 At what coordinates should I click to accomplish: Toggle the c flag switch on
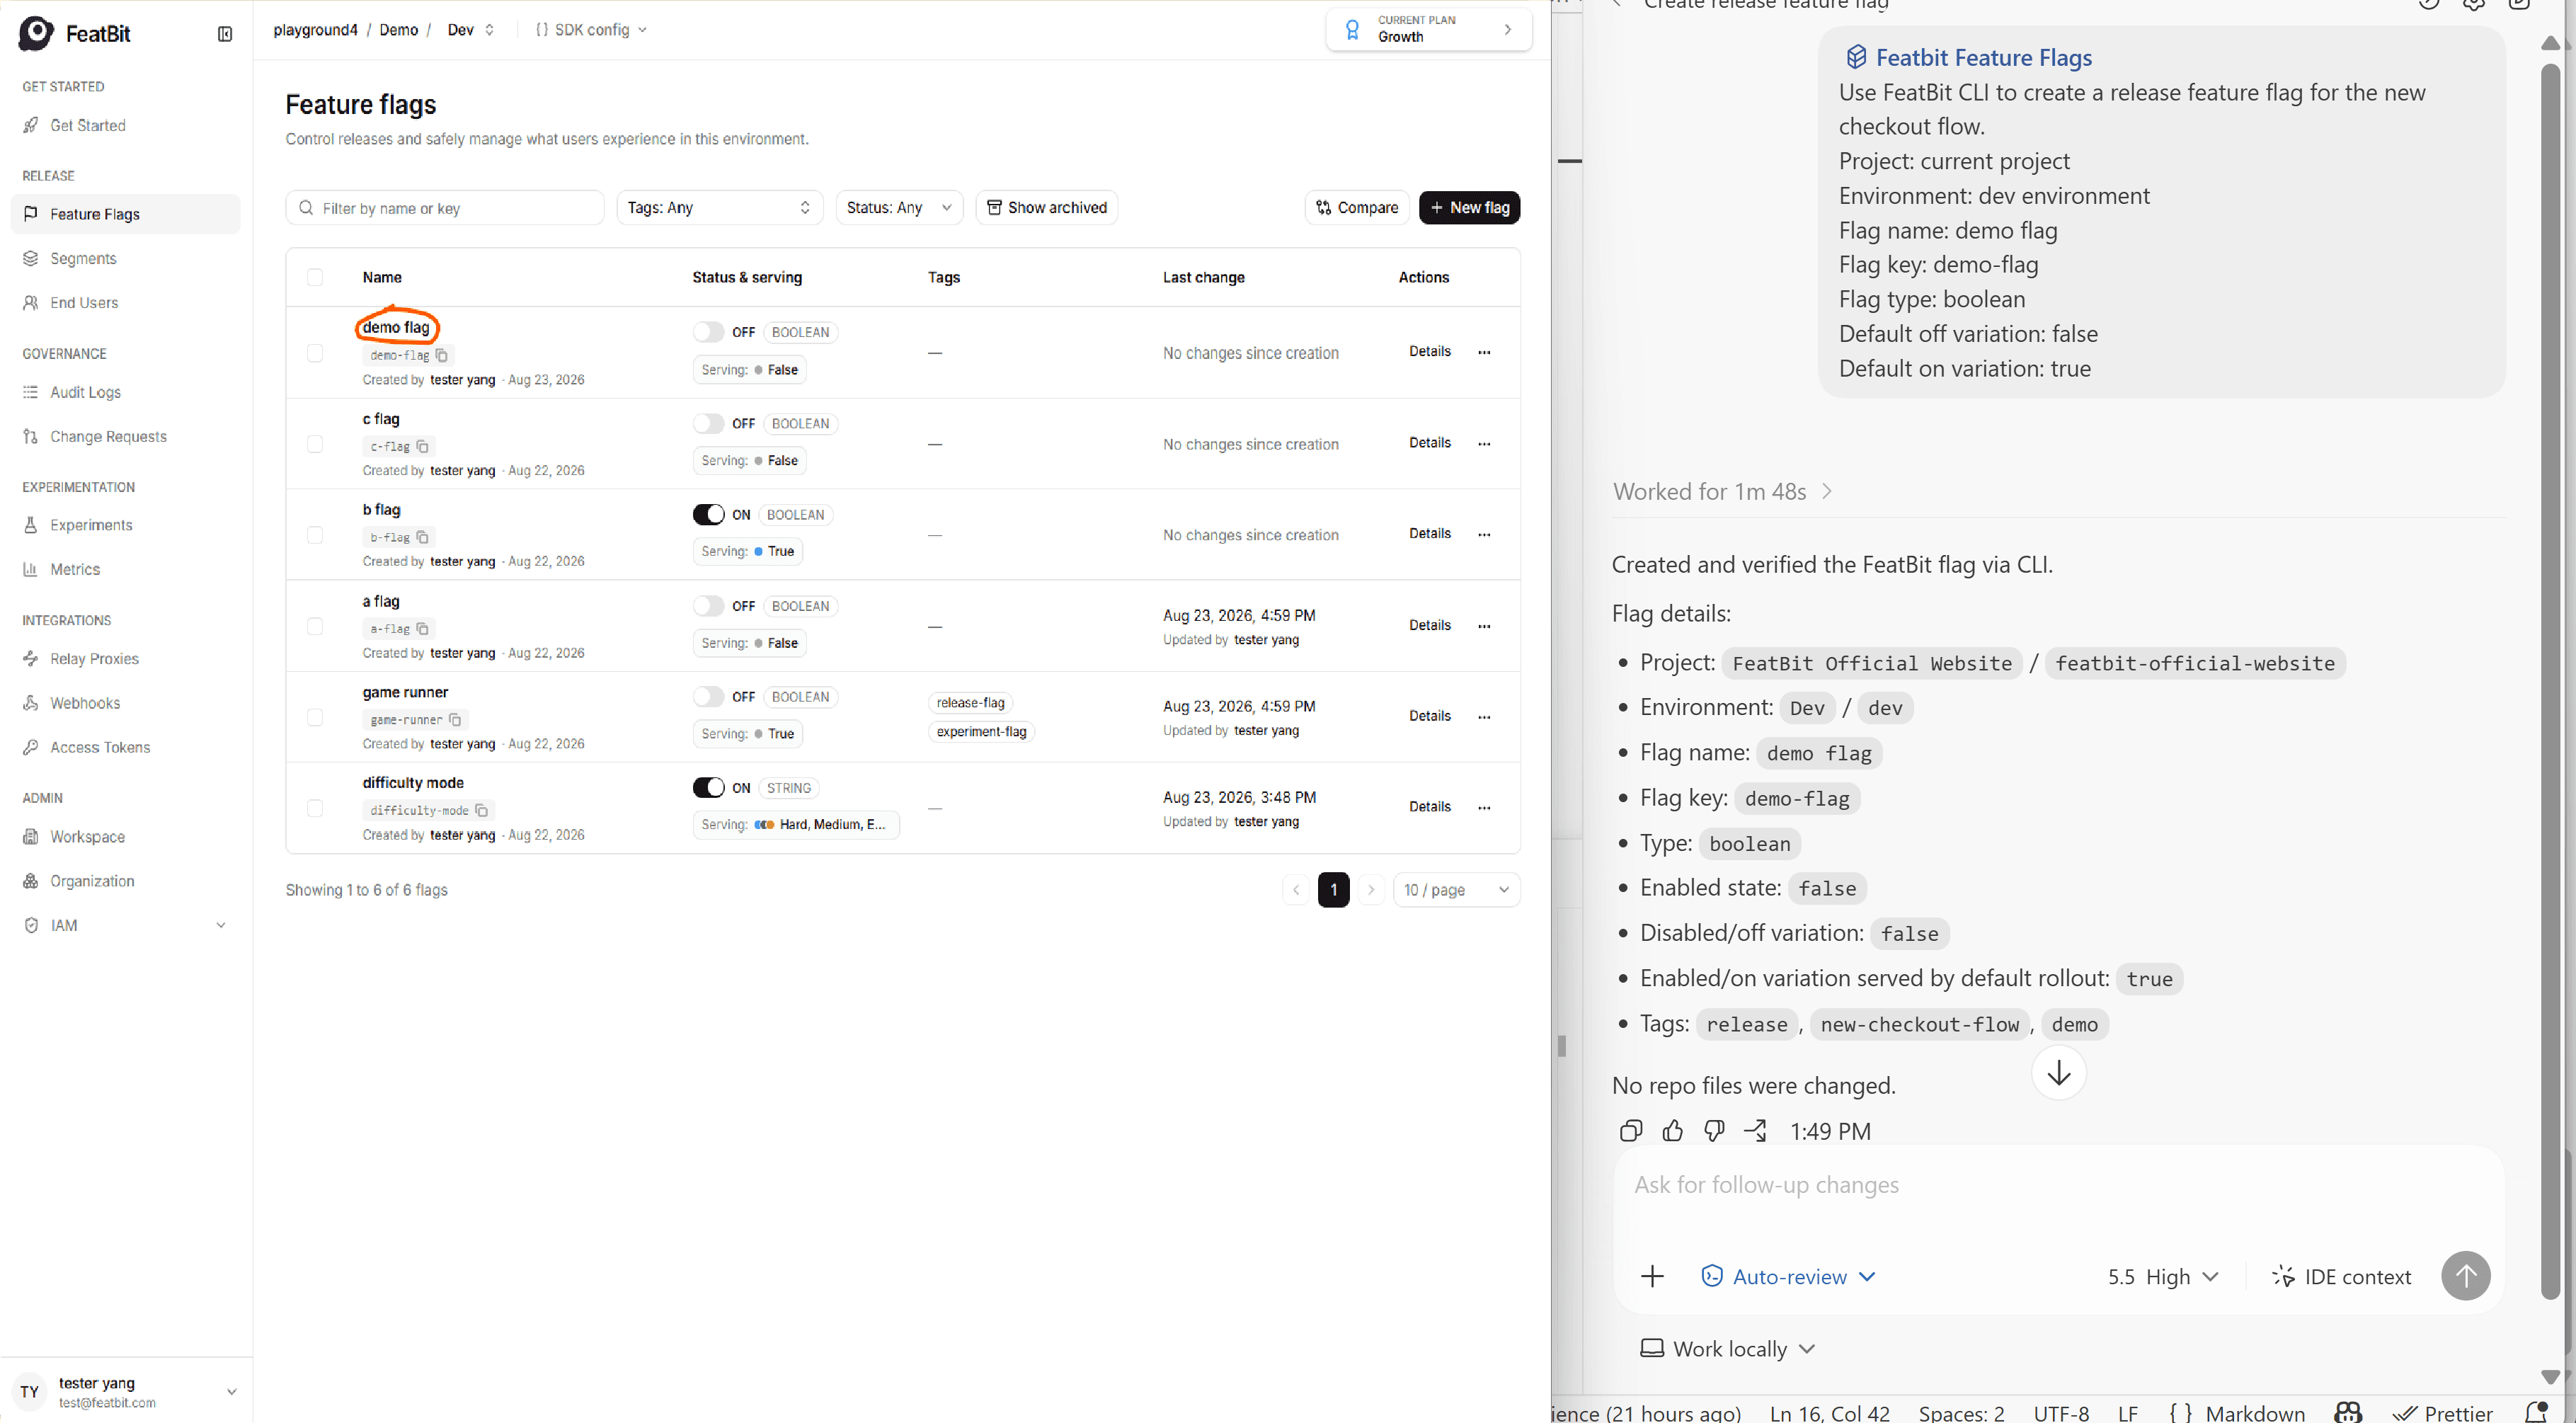coord(708,423)
